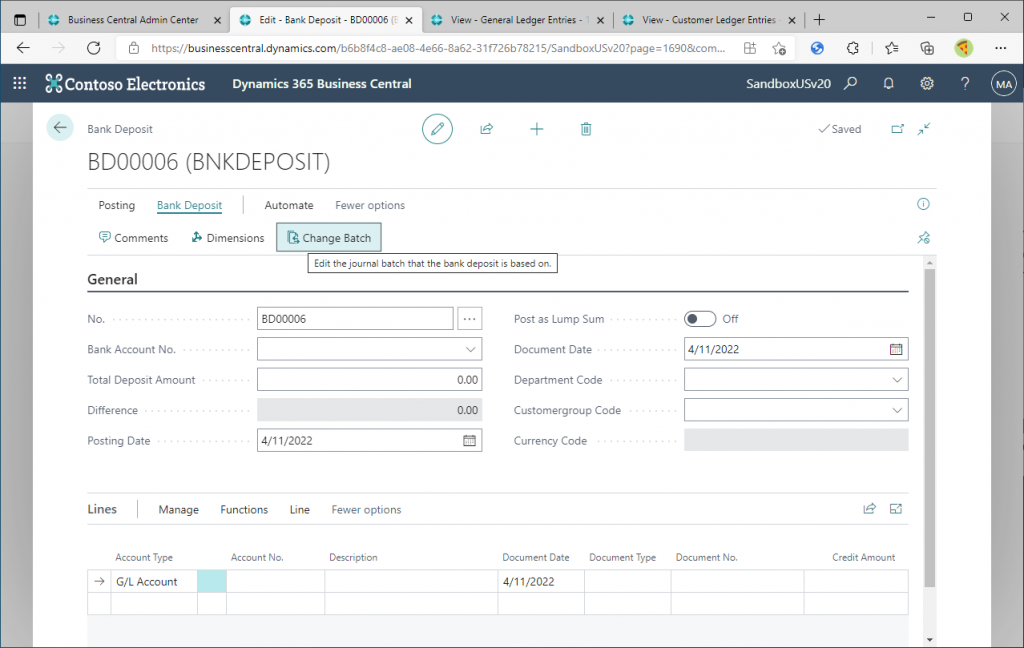Open the Functions menu in Lines
The width and height of the screenshot is (1024, 648).
[x=244, y=510]
